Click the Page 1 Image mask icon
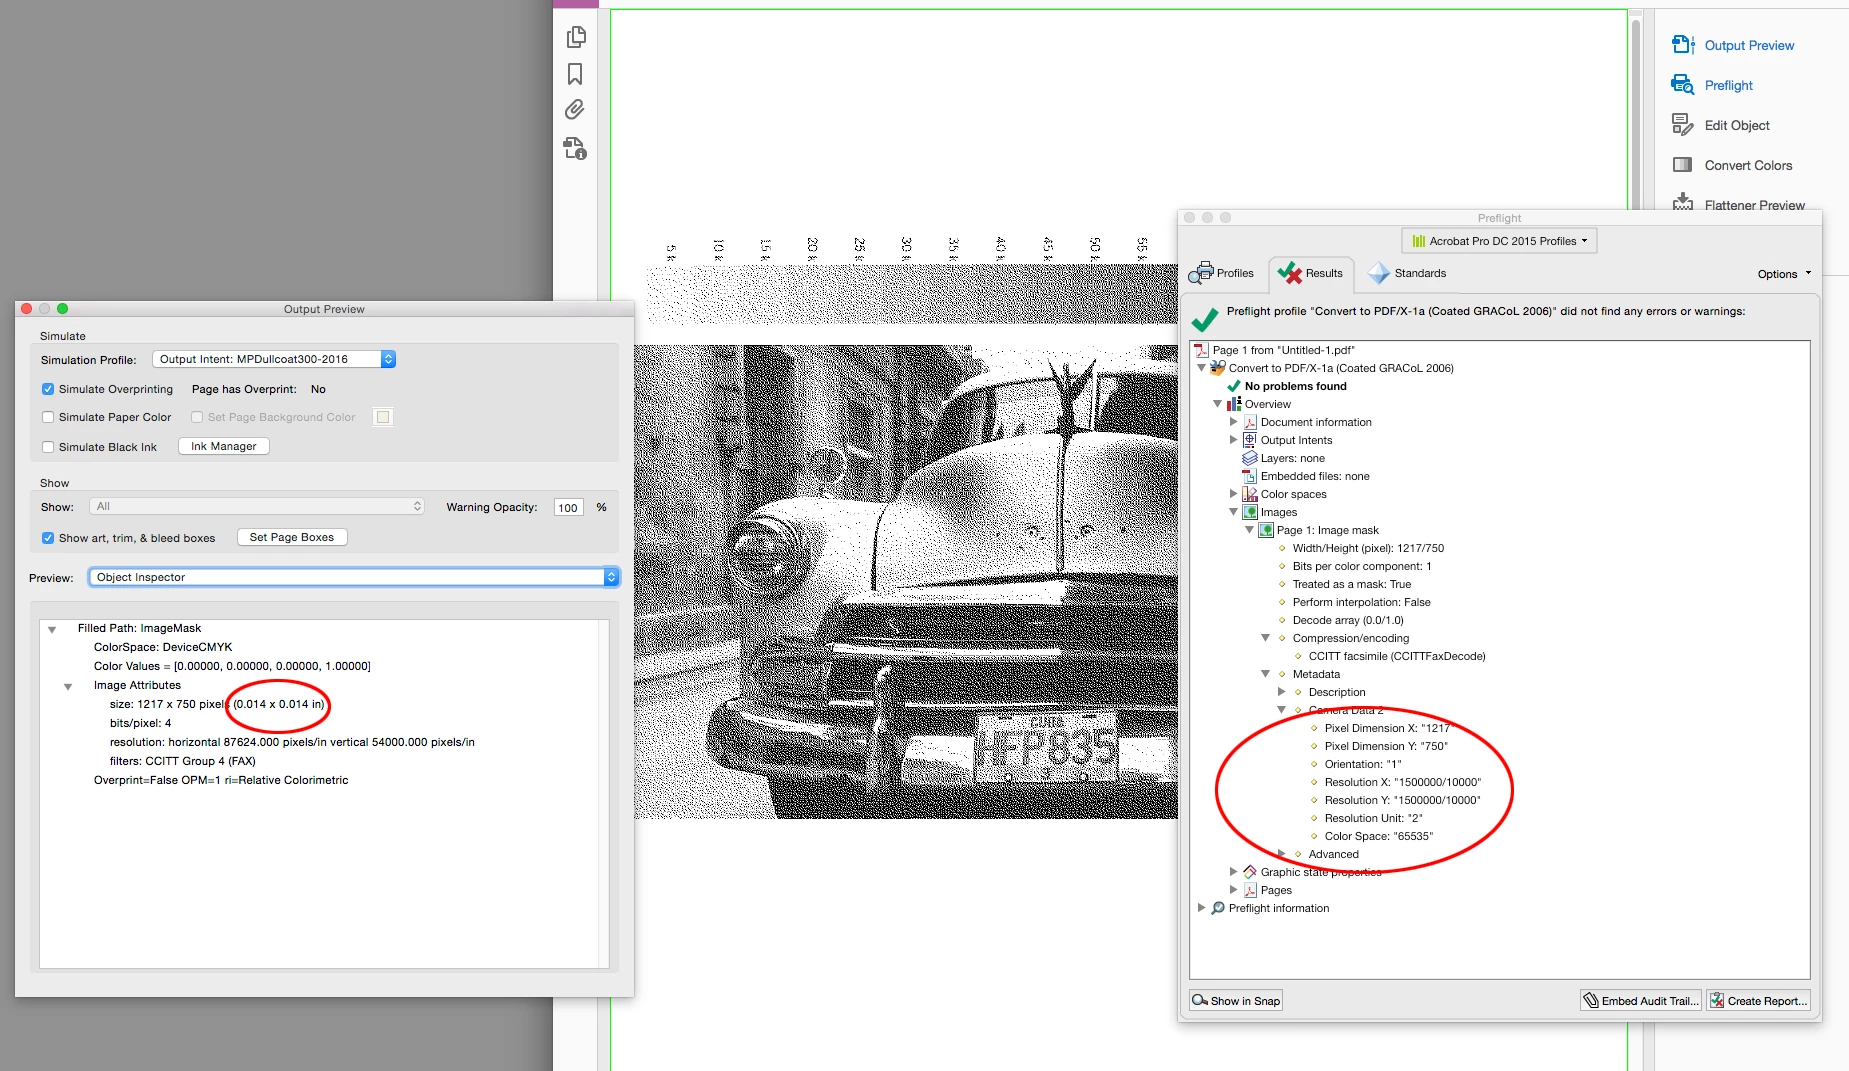Viewport: 1849px width, 1071px height. (x=1266, y=530)
